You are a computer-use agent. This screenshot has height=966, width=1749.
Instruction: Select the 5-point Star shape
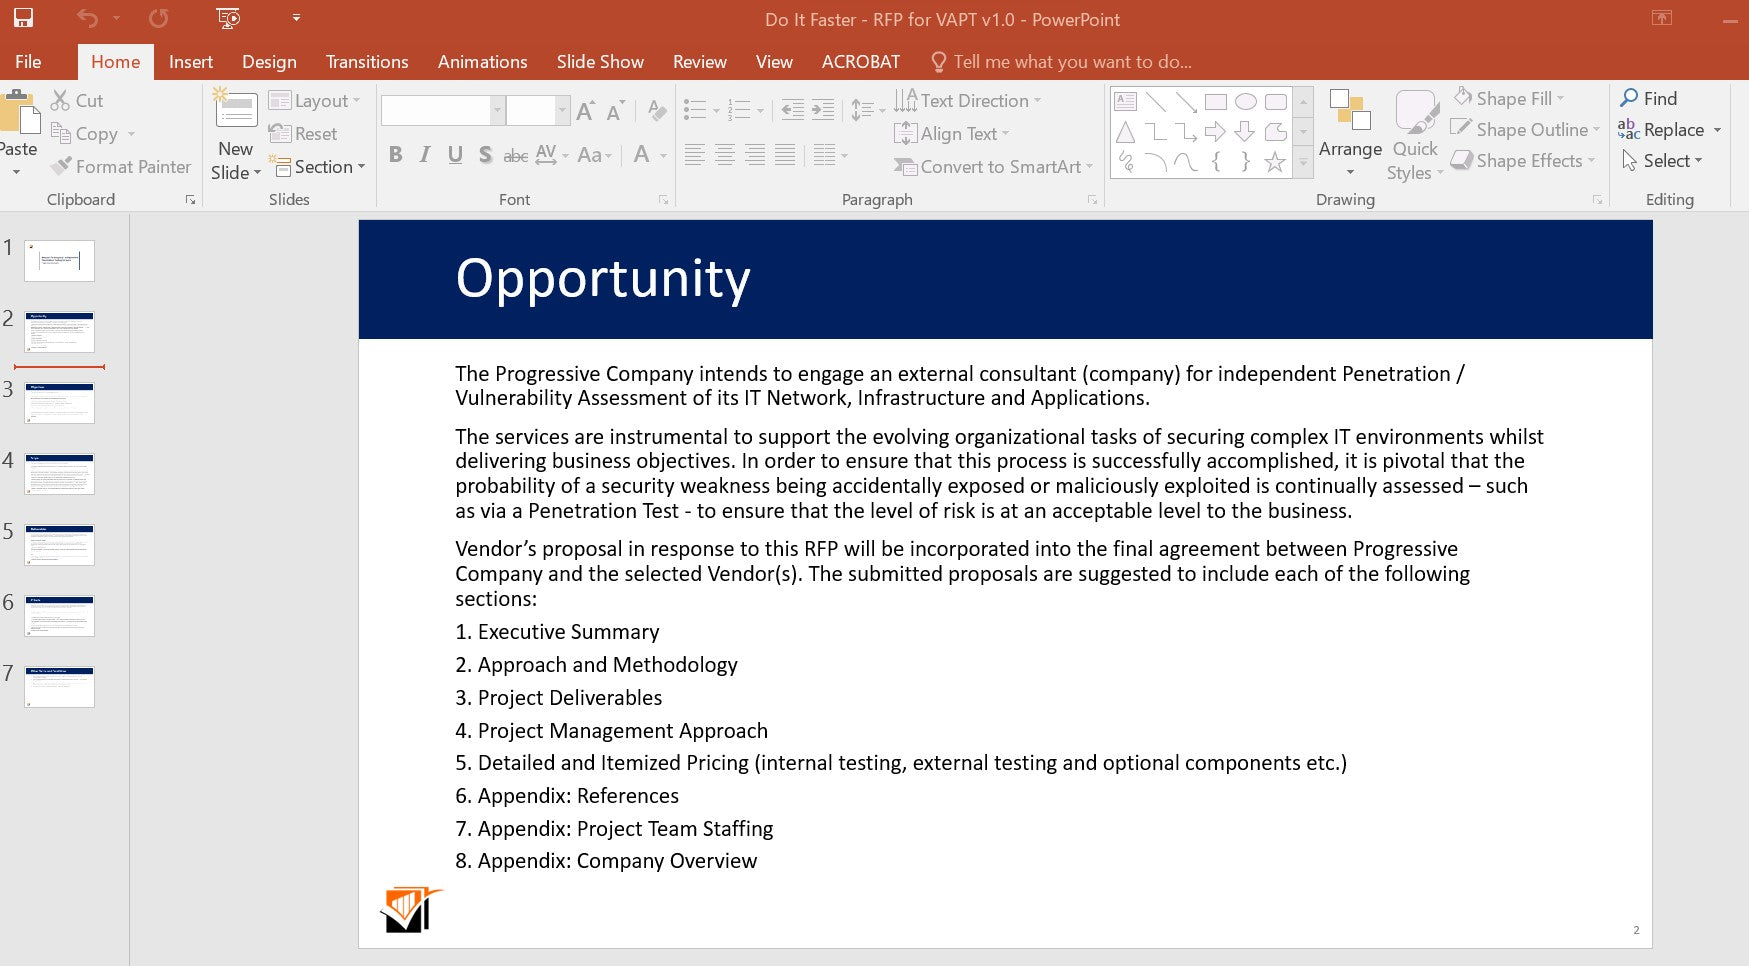click(1275, 162)
